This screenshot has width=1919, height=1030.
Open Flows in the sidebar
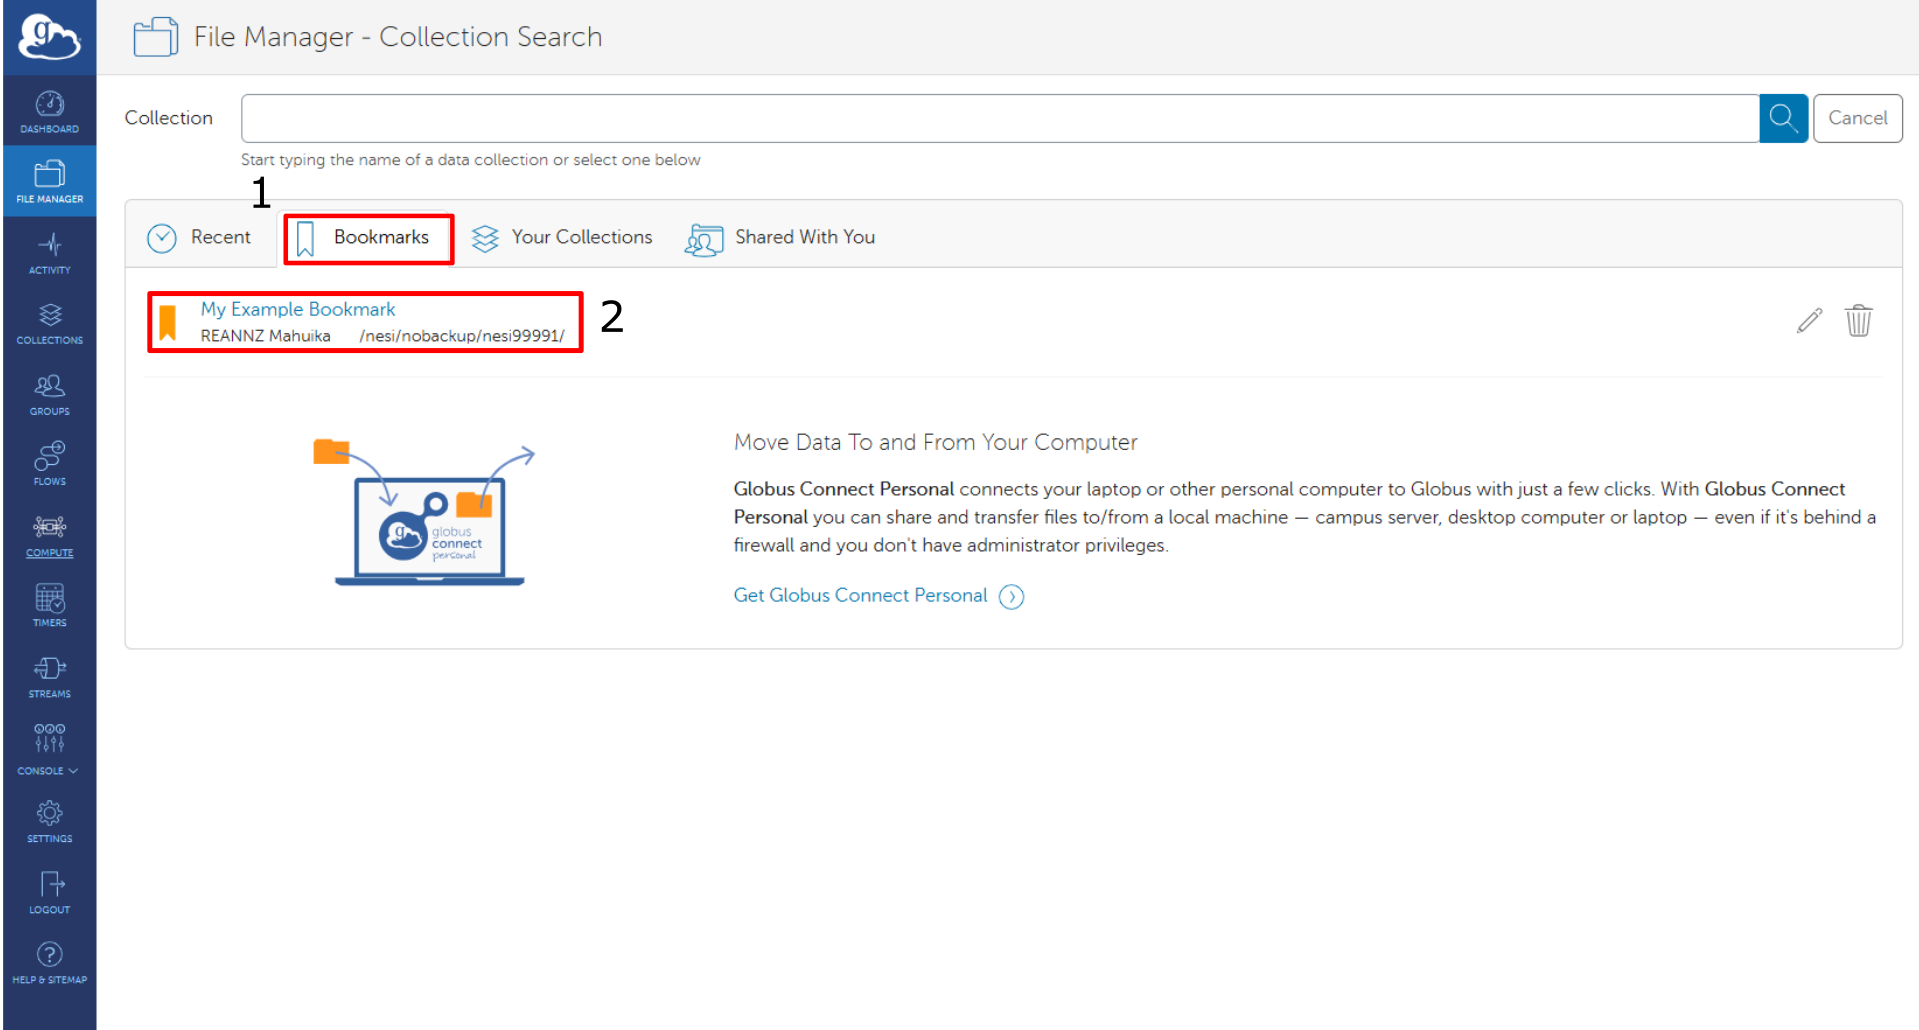point(49,465)
